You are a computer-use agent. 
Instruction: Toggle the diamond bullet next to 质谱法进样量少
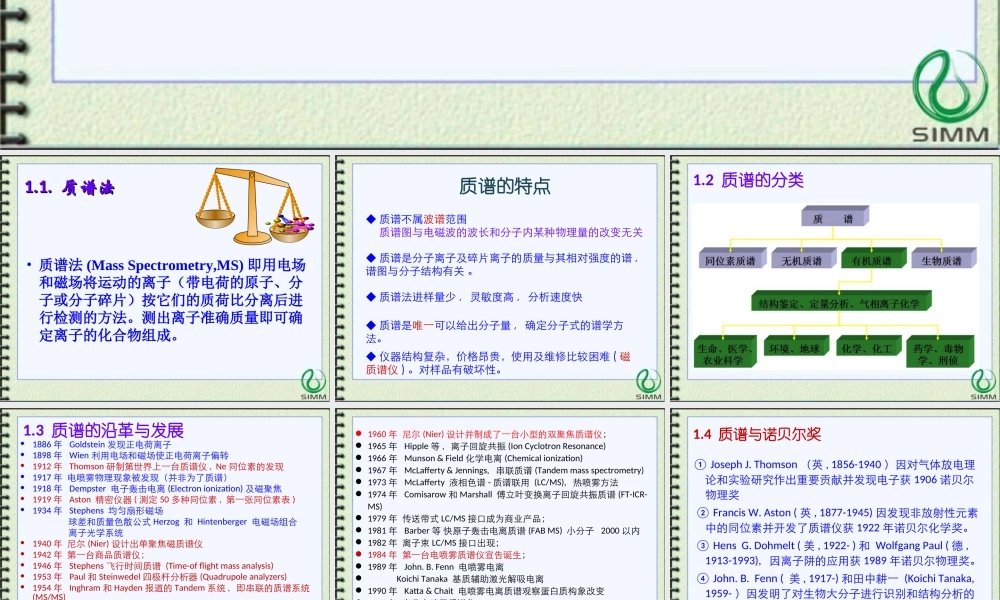point(370,295)
